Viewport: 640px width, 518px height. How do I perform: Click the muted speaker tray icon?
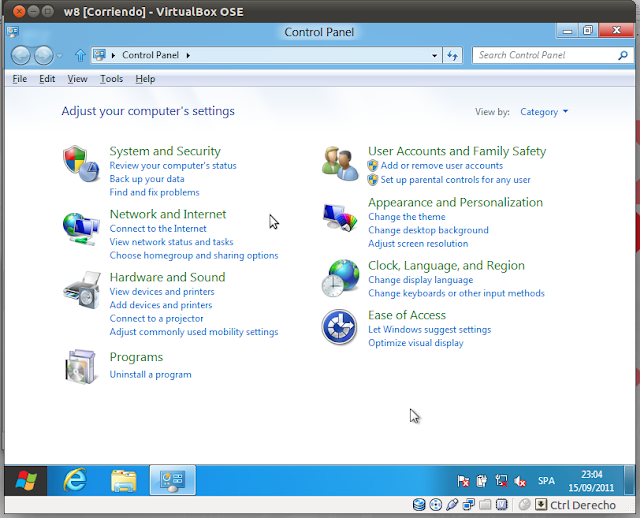520,482
